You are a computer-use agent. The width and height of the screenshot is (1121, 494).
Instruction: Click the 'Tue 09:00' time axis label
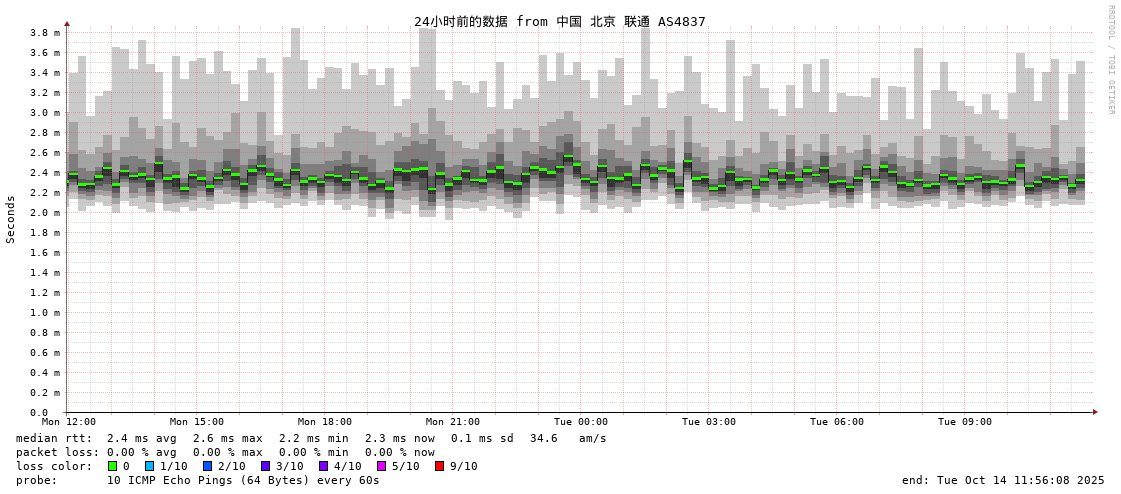[965, 422]
